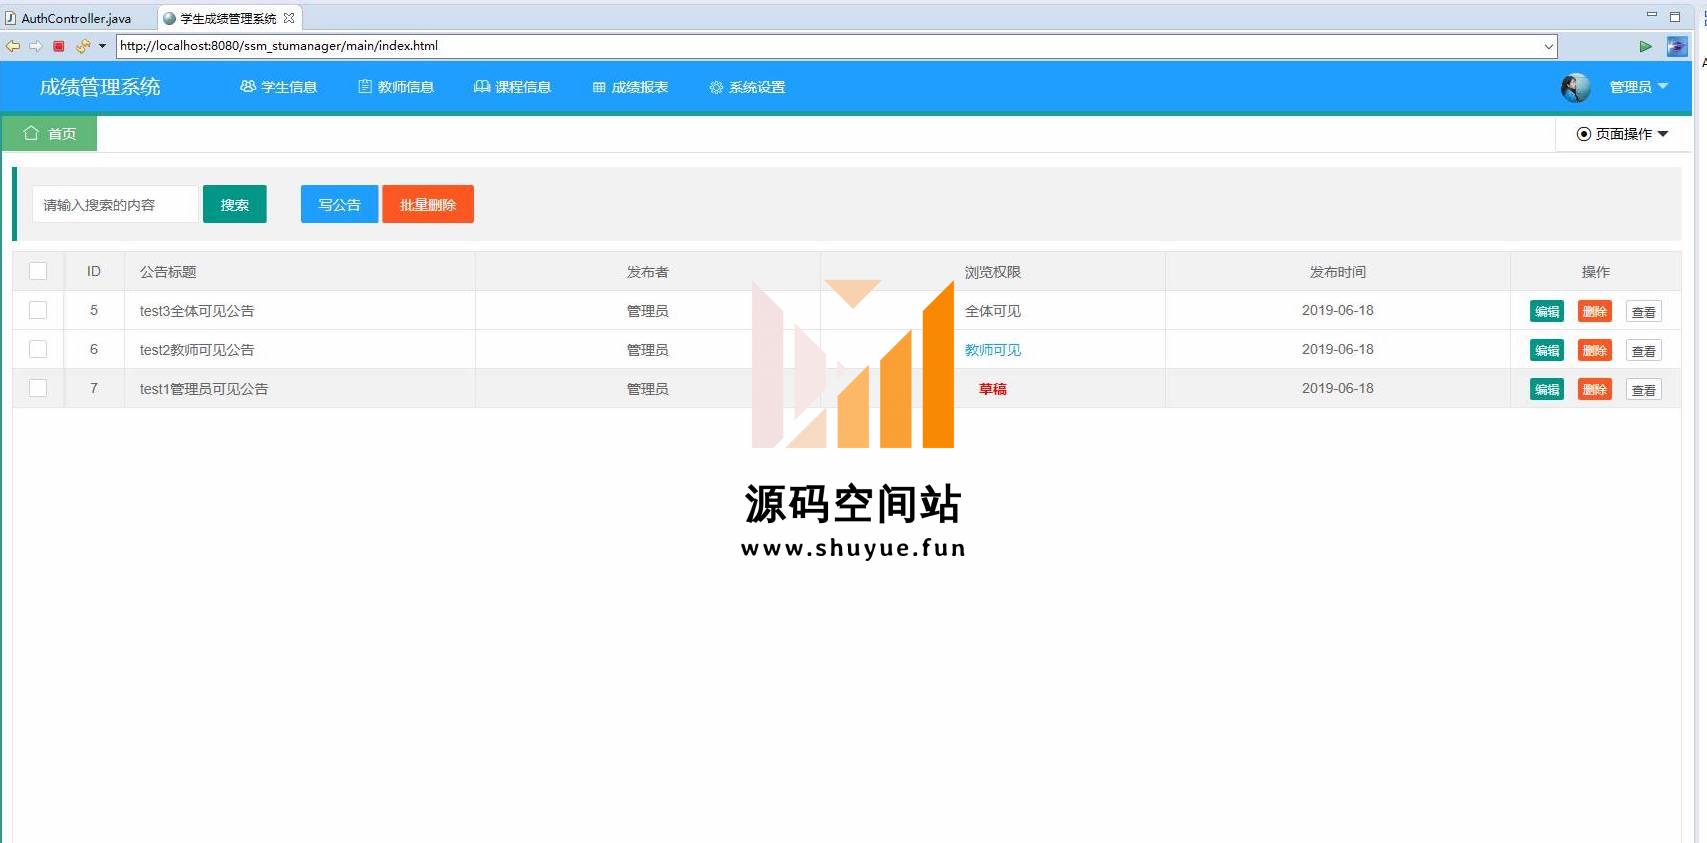Click the refresh page icon
1707x843 pixels.
click(83, 46)
